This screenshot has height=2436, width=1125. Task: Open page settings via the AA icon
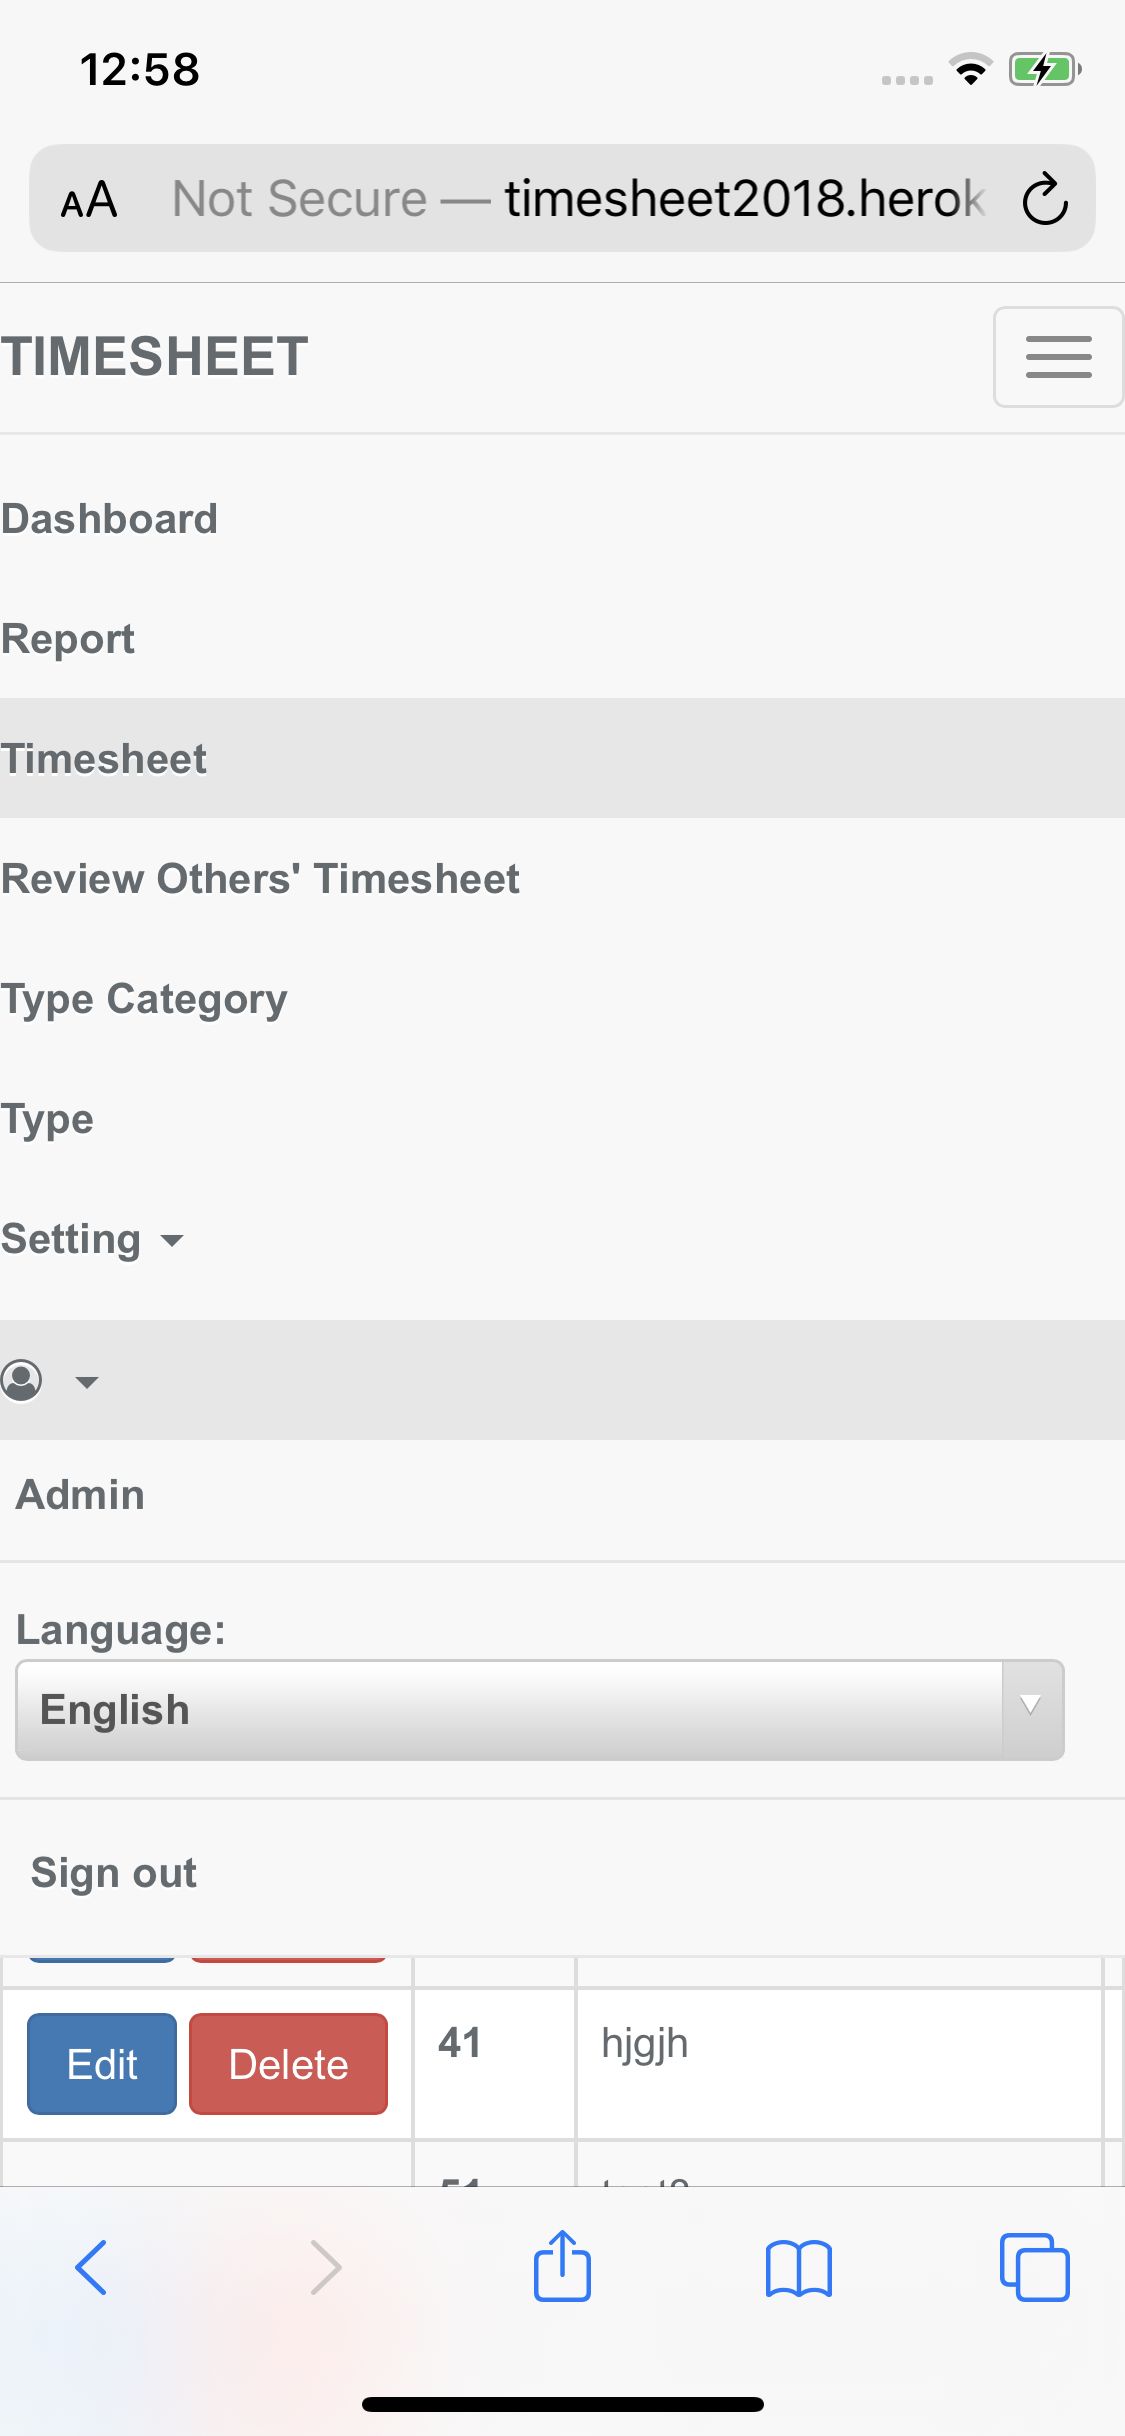click(x=89, y=198)
